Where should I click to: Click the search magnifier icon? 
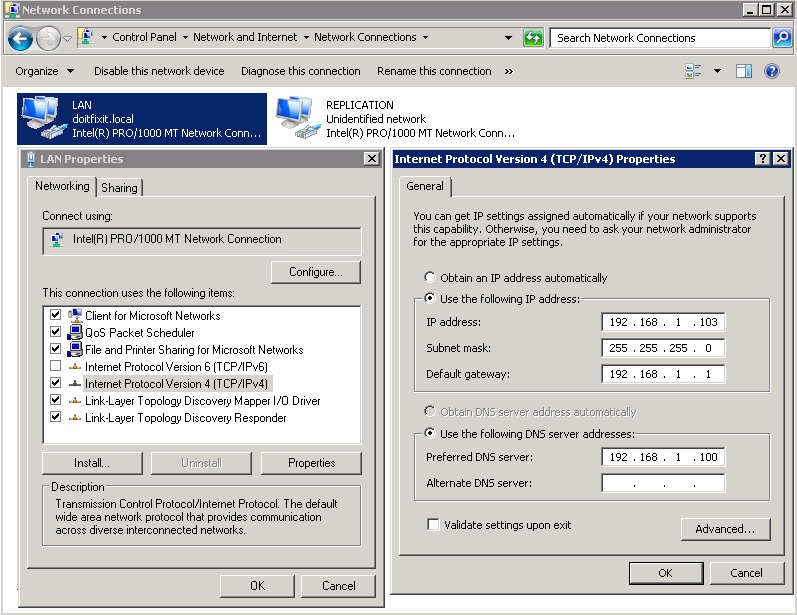pos(782,38)
